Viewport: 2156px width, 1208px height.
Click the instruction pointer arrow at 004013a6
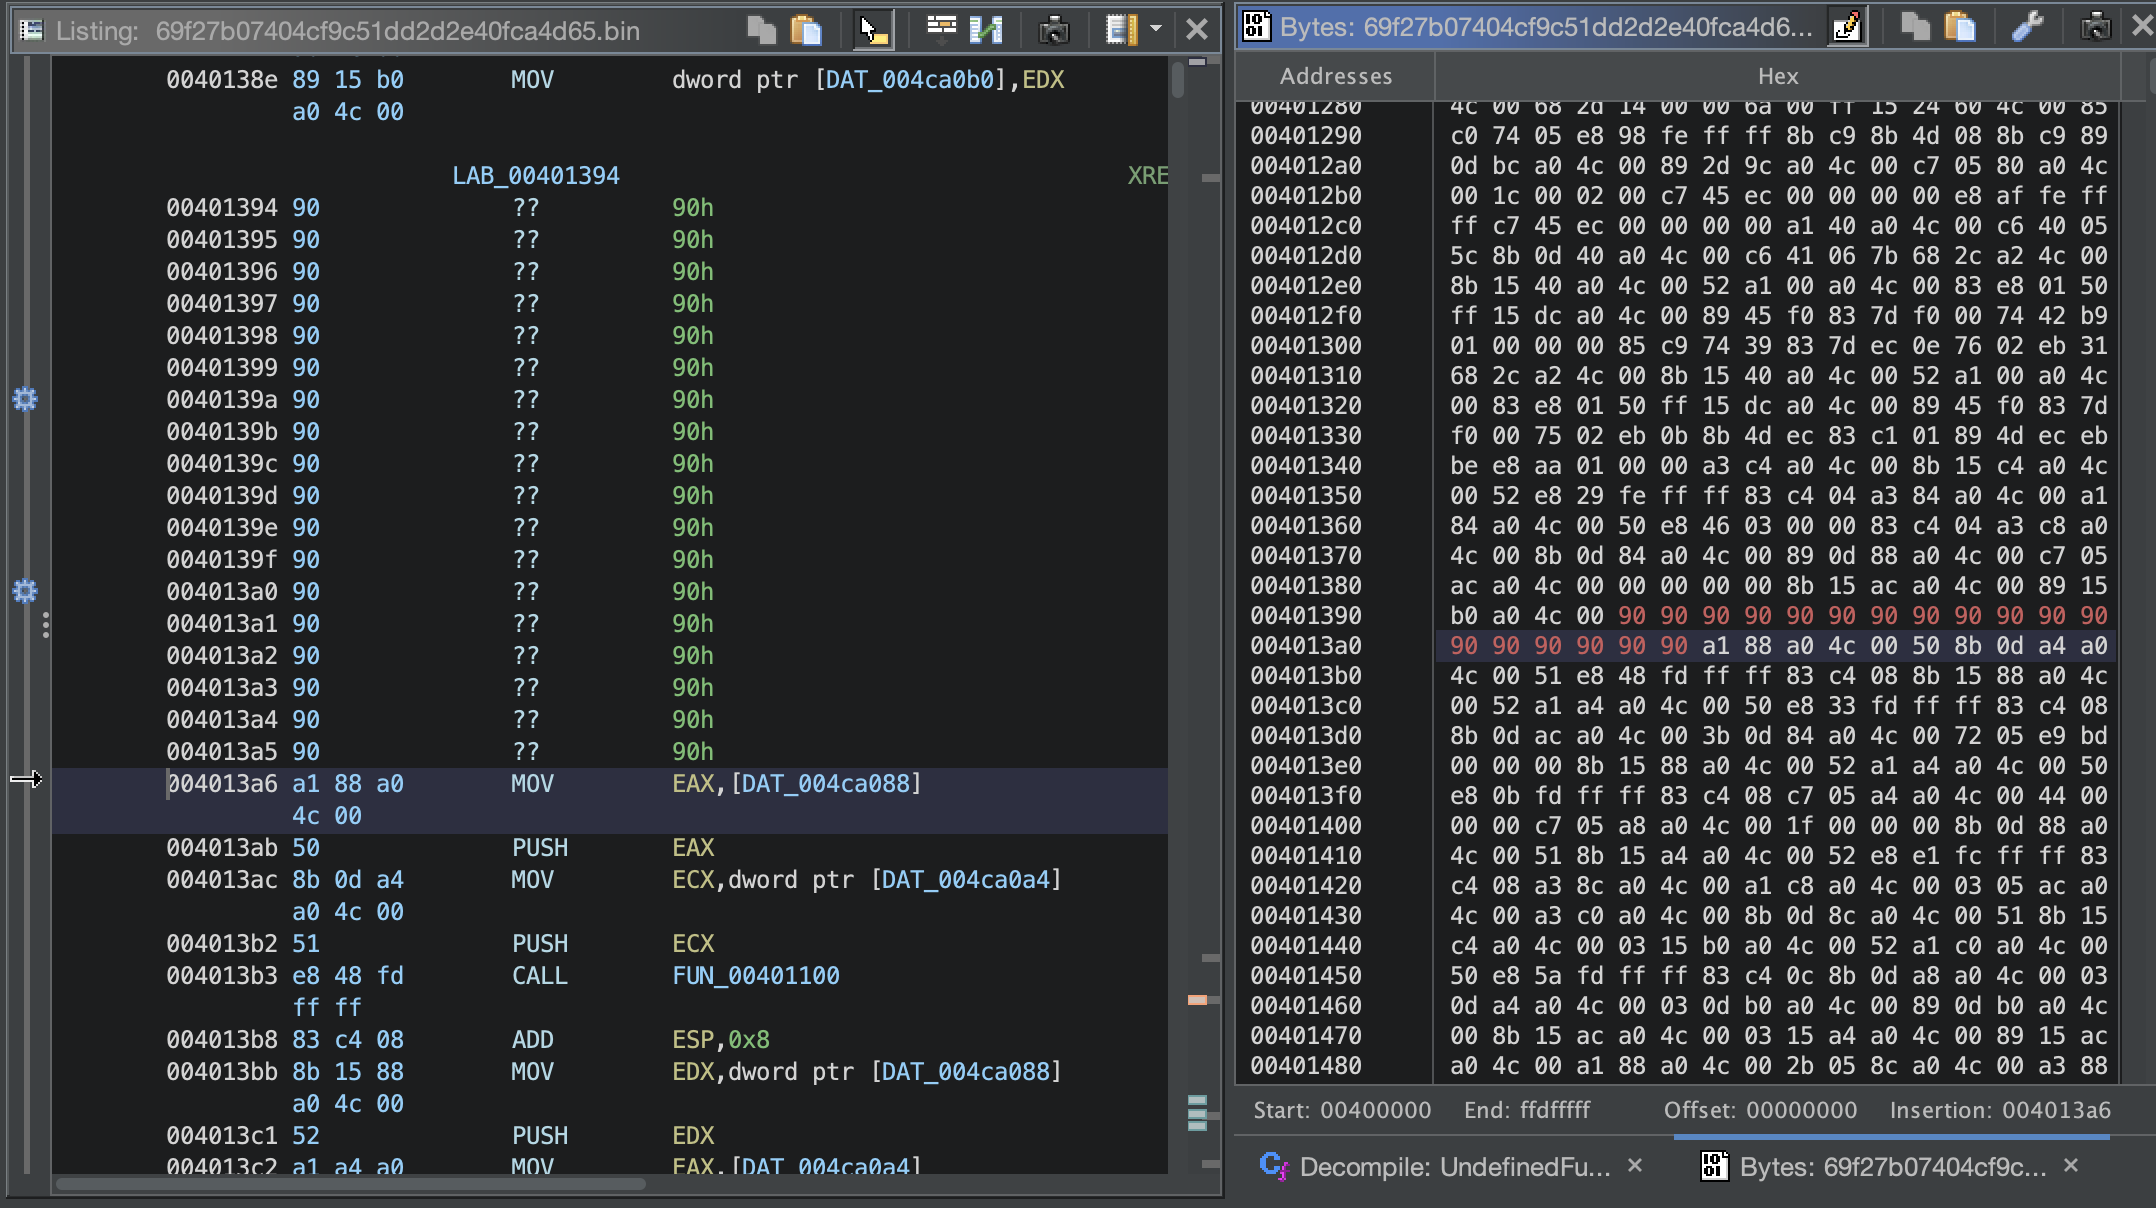click(26, 779)
